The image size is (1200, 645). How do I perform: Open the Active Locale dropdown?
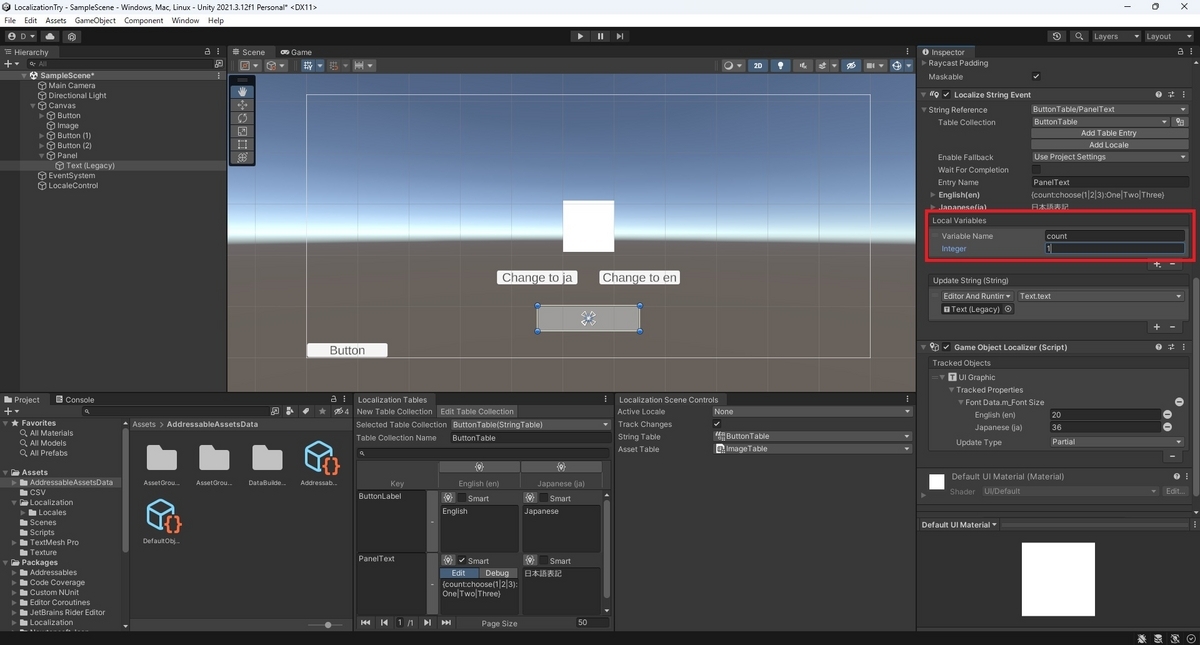click(812, 411)
